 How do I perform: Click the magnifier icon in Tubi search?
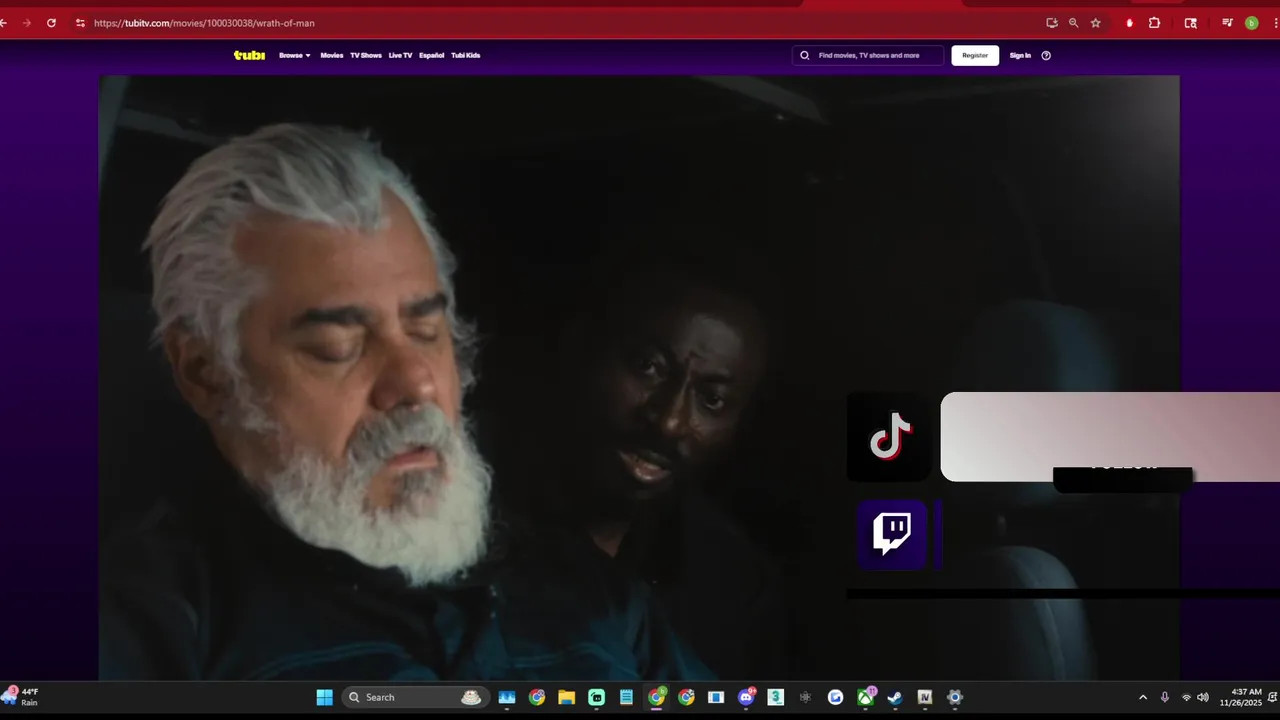(804, 55)
